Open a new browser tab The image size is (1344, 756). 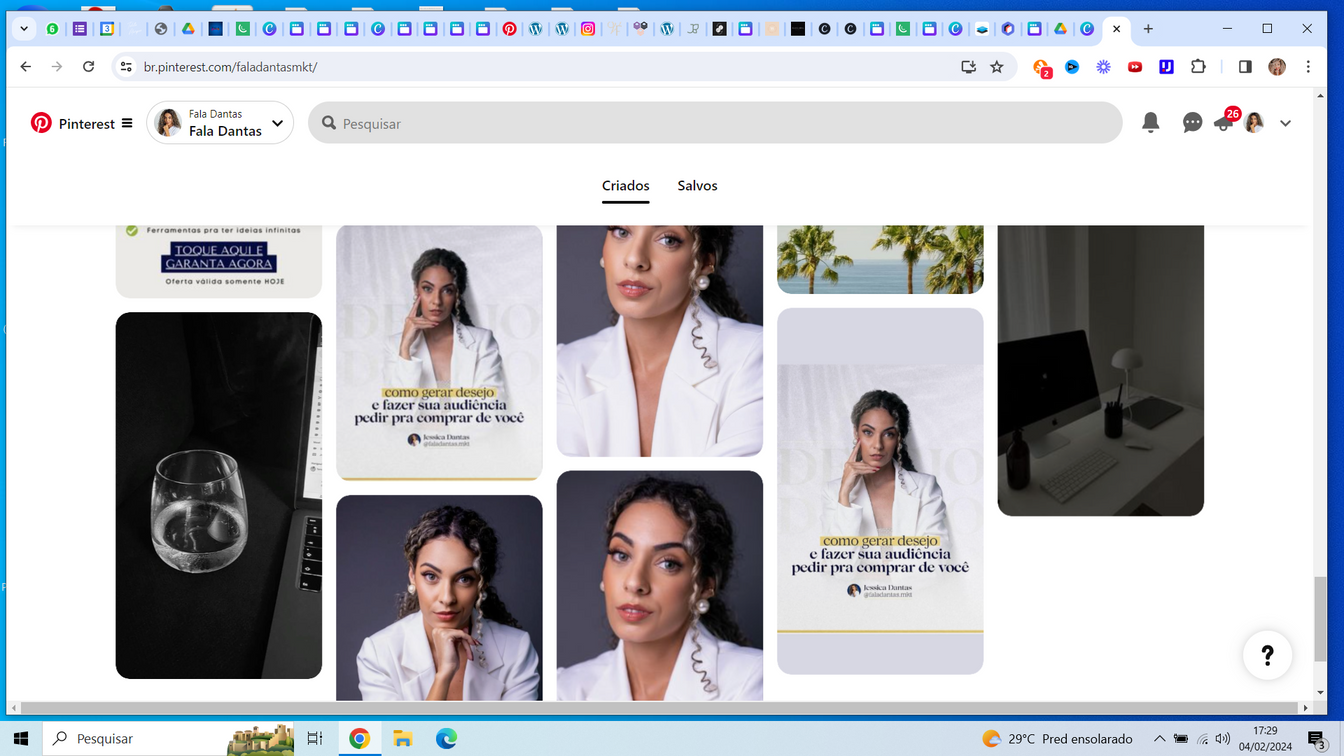pos(1148,29)
